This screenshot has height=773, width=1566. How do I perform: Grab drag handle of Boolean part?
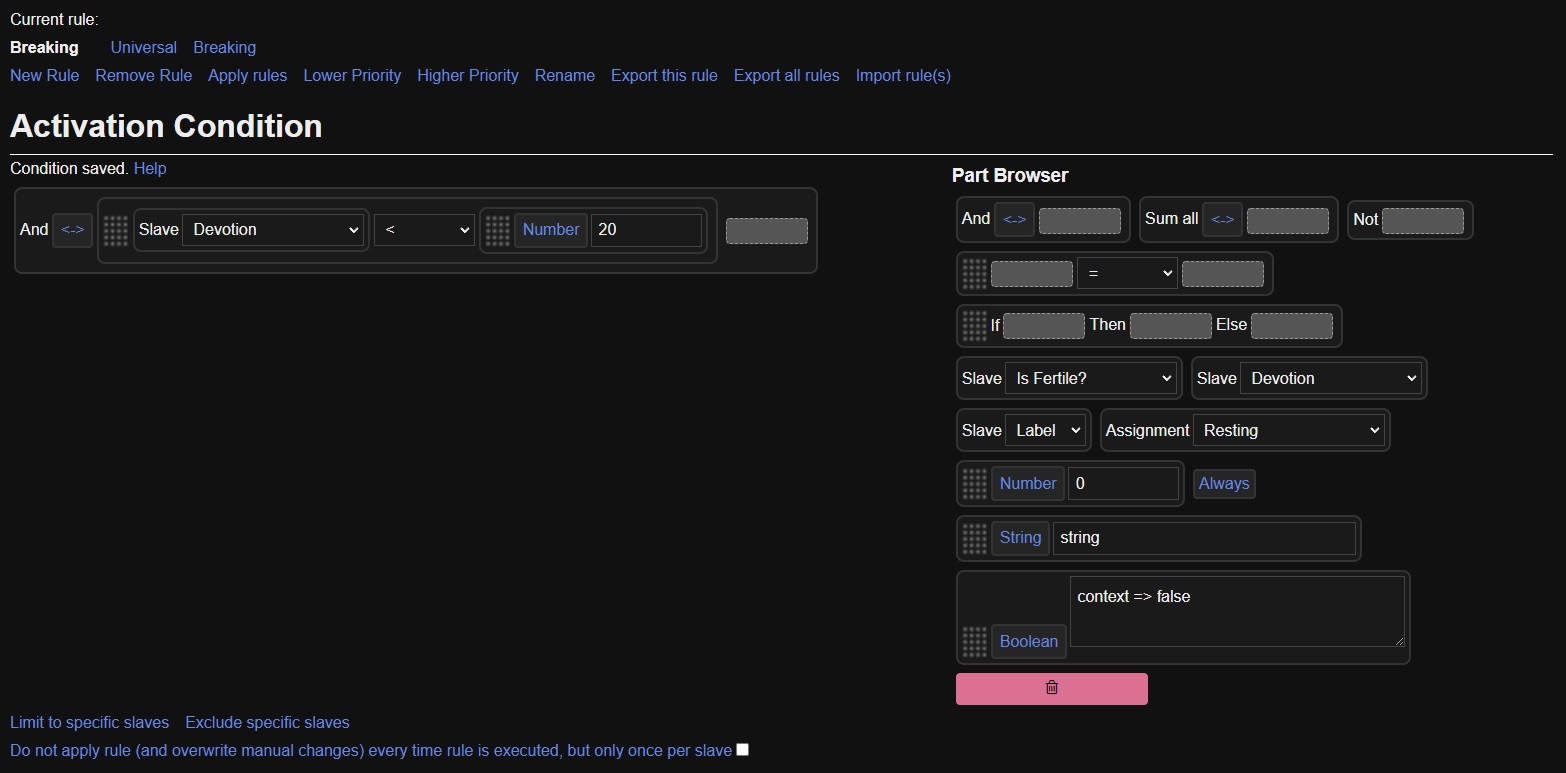point(974,641)
